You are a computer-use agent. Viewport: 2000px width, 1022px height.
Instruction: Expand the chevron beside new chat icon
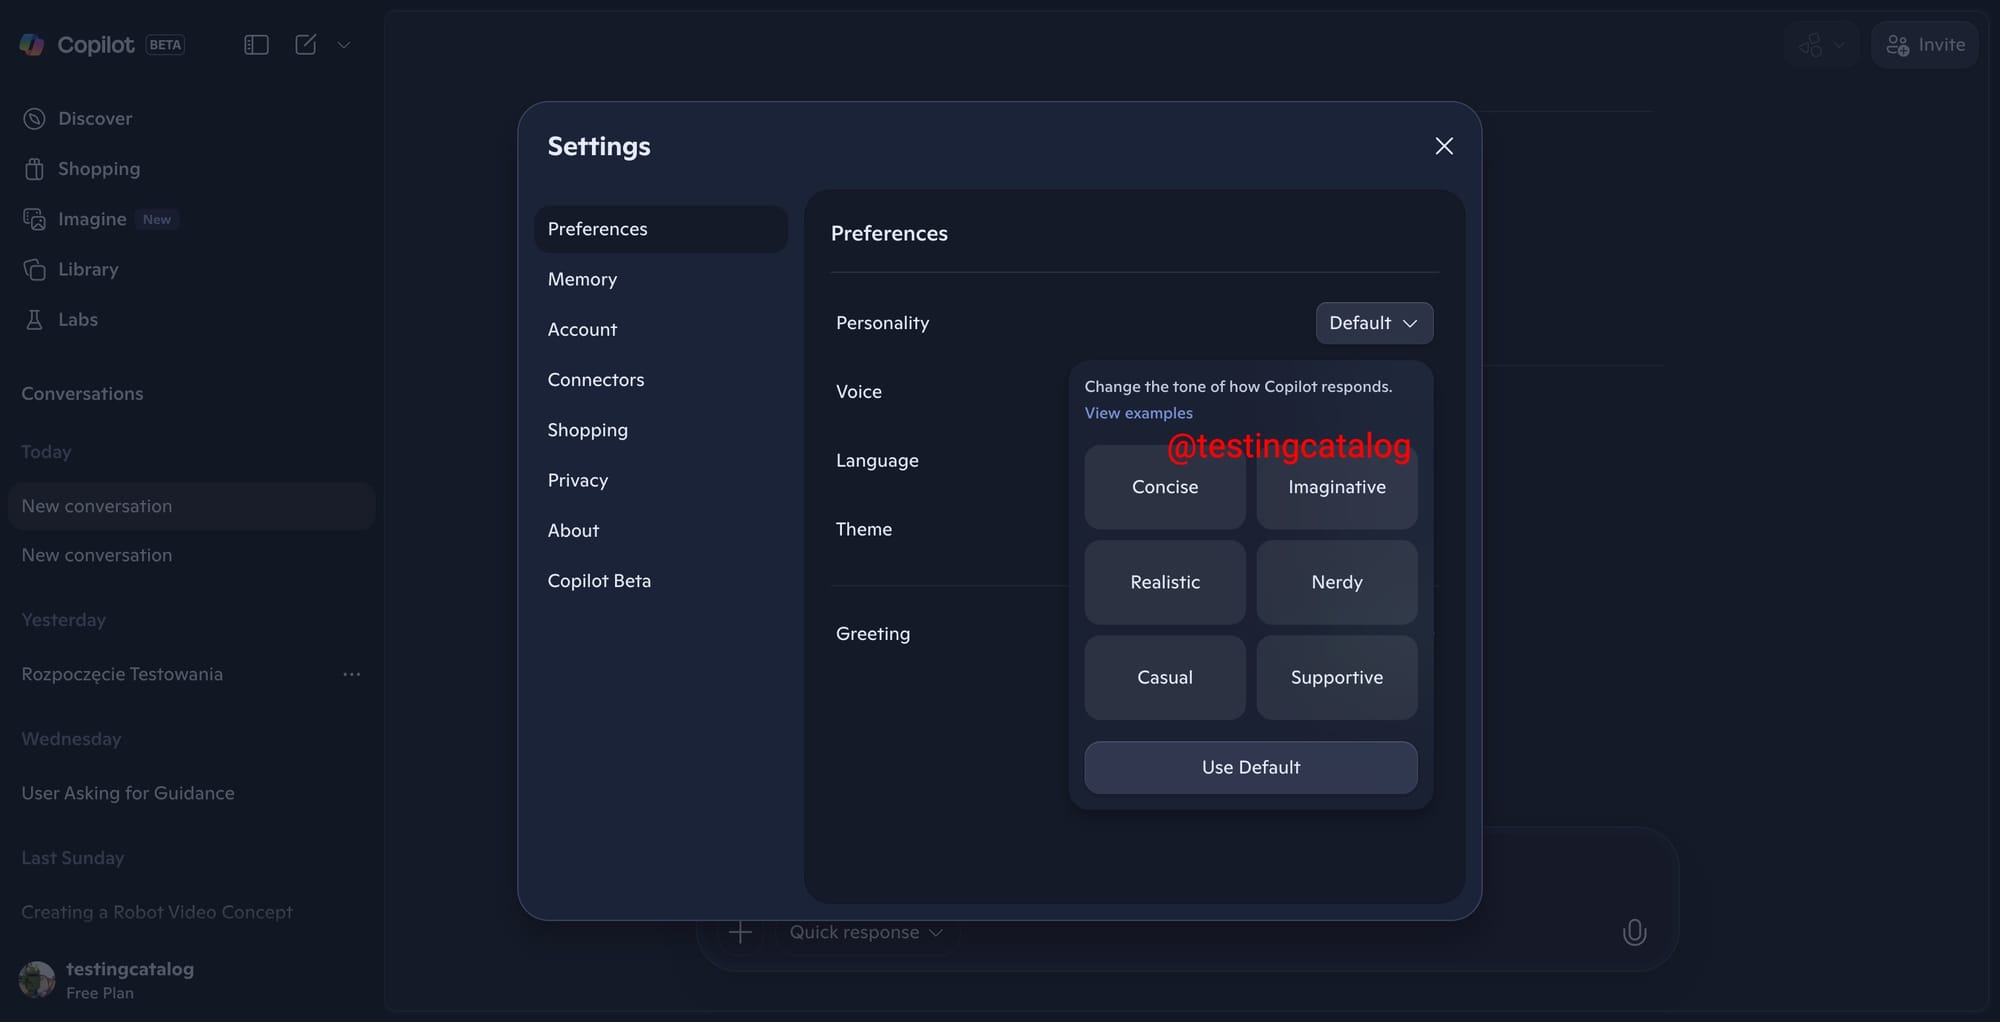coord(344,45)
